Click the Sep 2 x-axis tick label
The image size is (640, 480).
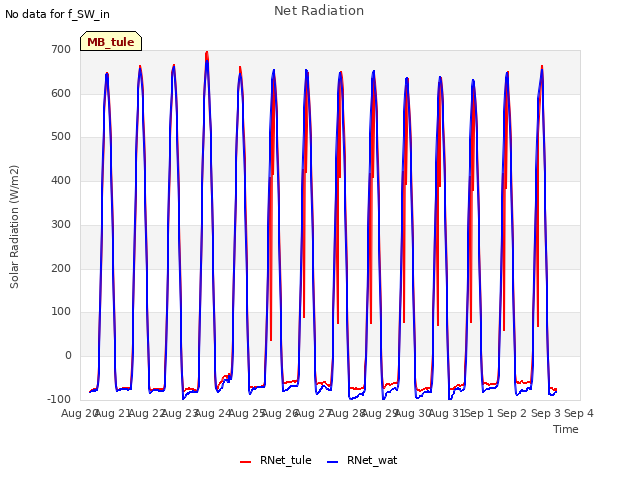[512, 413]
